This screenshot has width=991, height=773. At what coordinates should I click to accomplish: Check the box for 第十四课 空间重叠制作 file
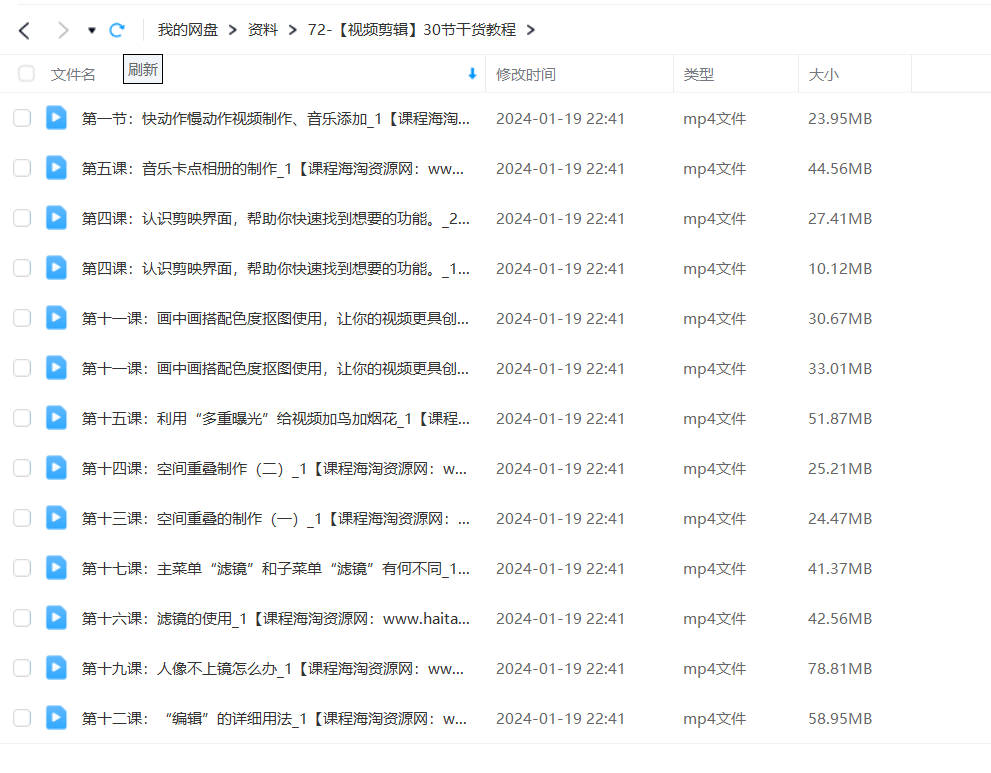pyautogui.click(x=22, y=468)
